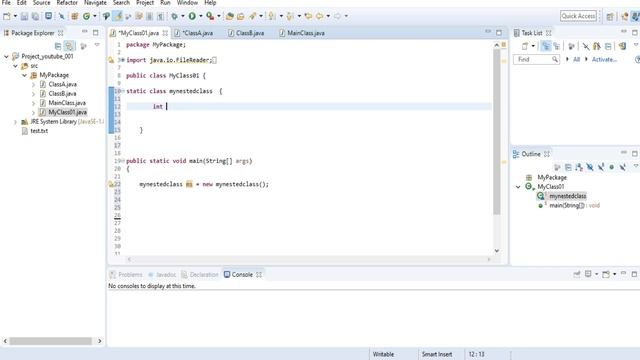Click the New file toolbar icon

[x=7, y=16]
